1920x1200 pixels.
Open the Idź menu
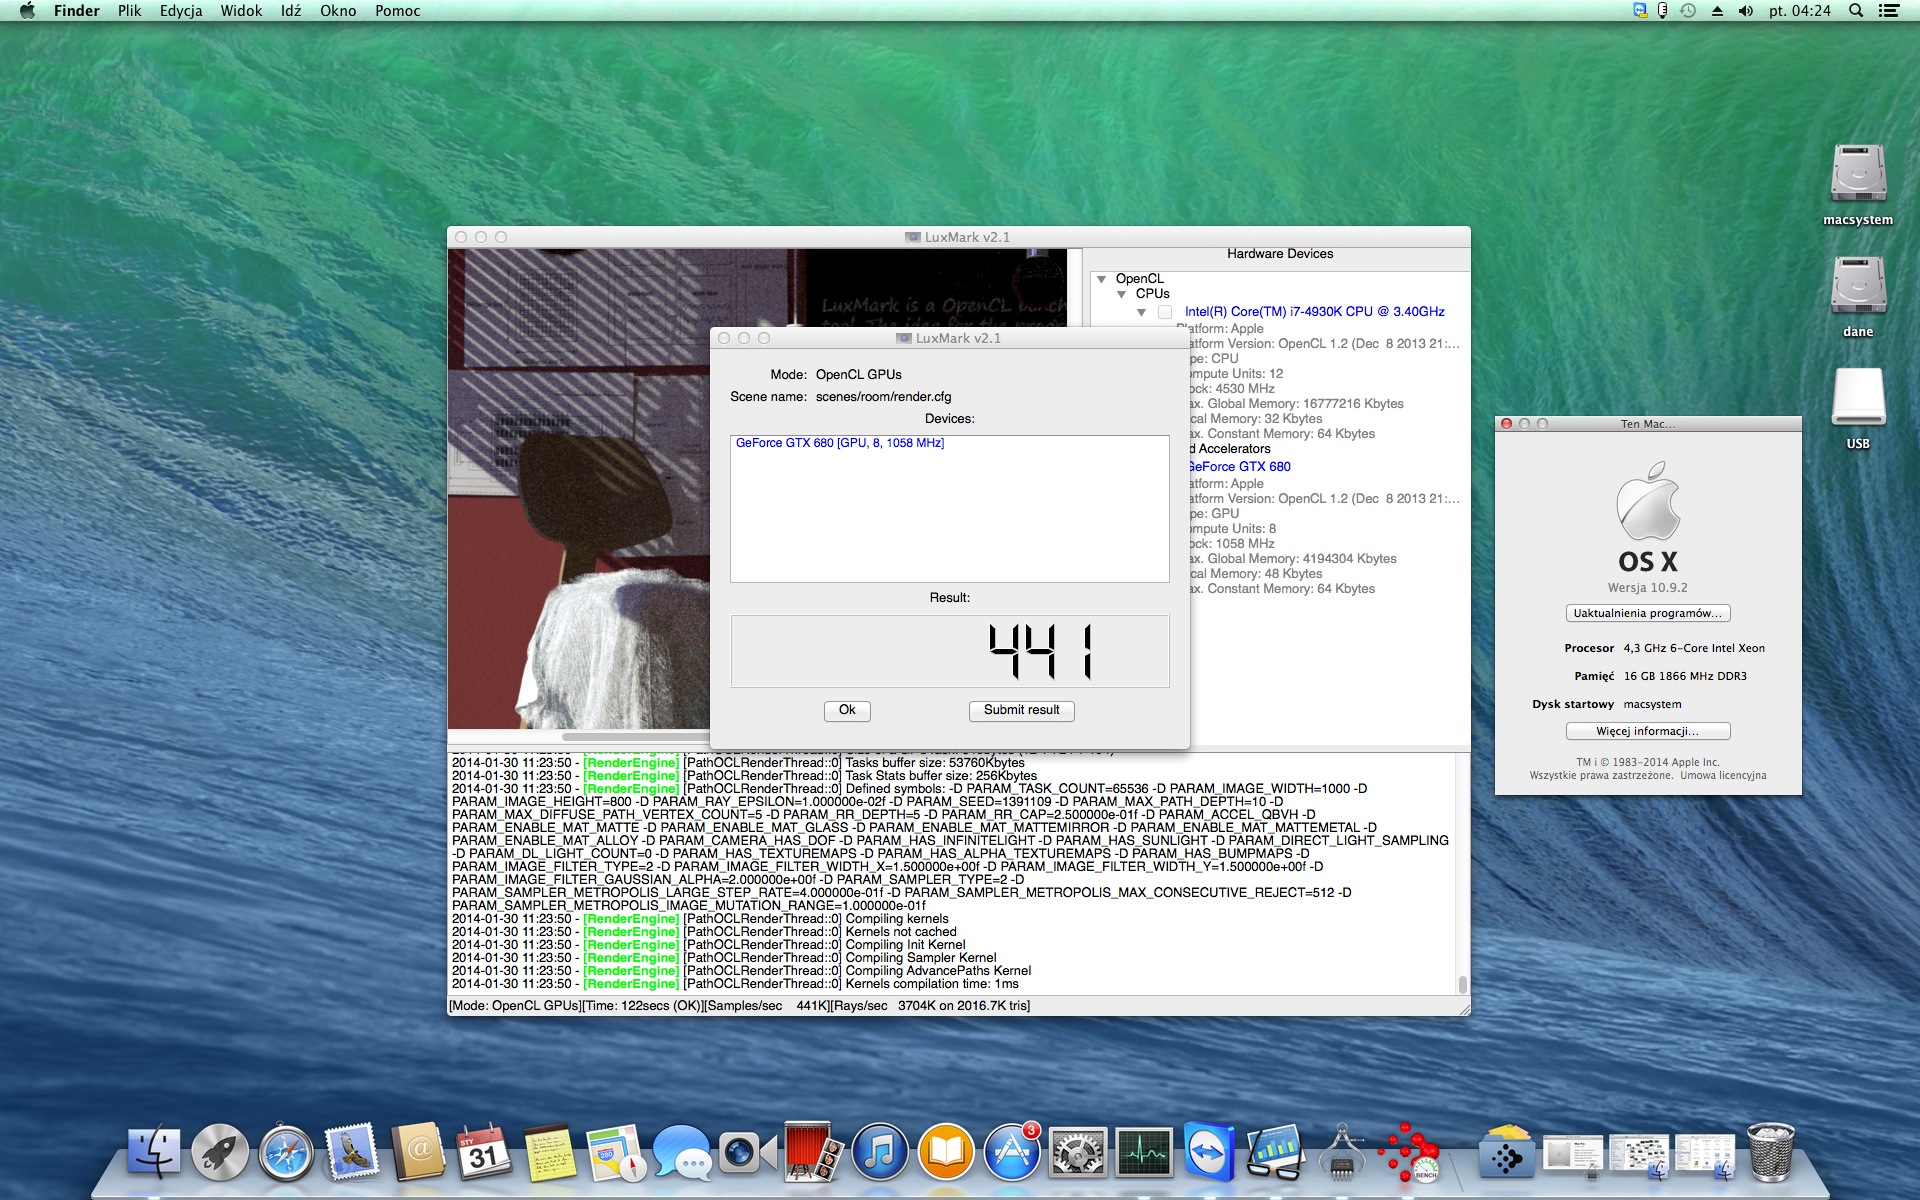click(x=291, y=11)
